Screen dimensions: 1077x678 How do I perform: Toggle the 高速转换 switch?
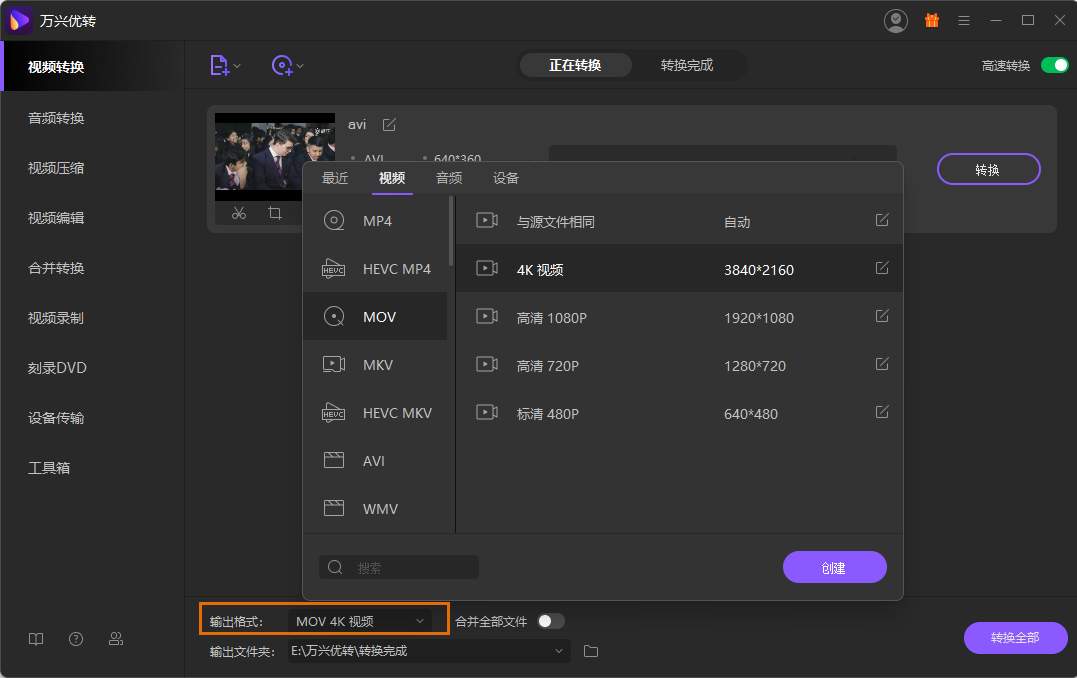(1054, 65)
